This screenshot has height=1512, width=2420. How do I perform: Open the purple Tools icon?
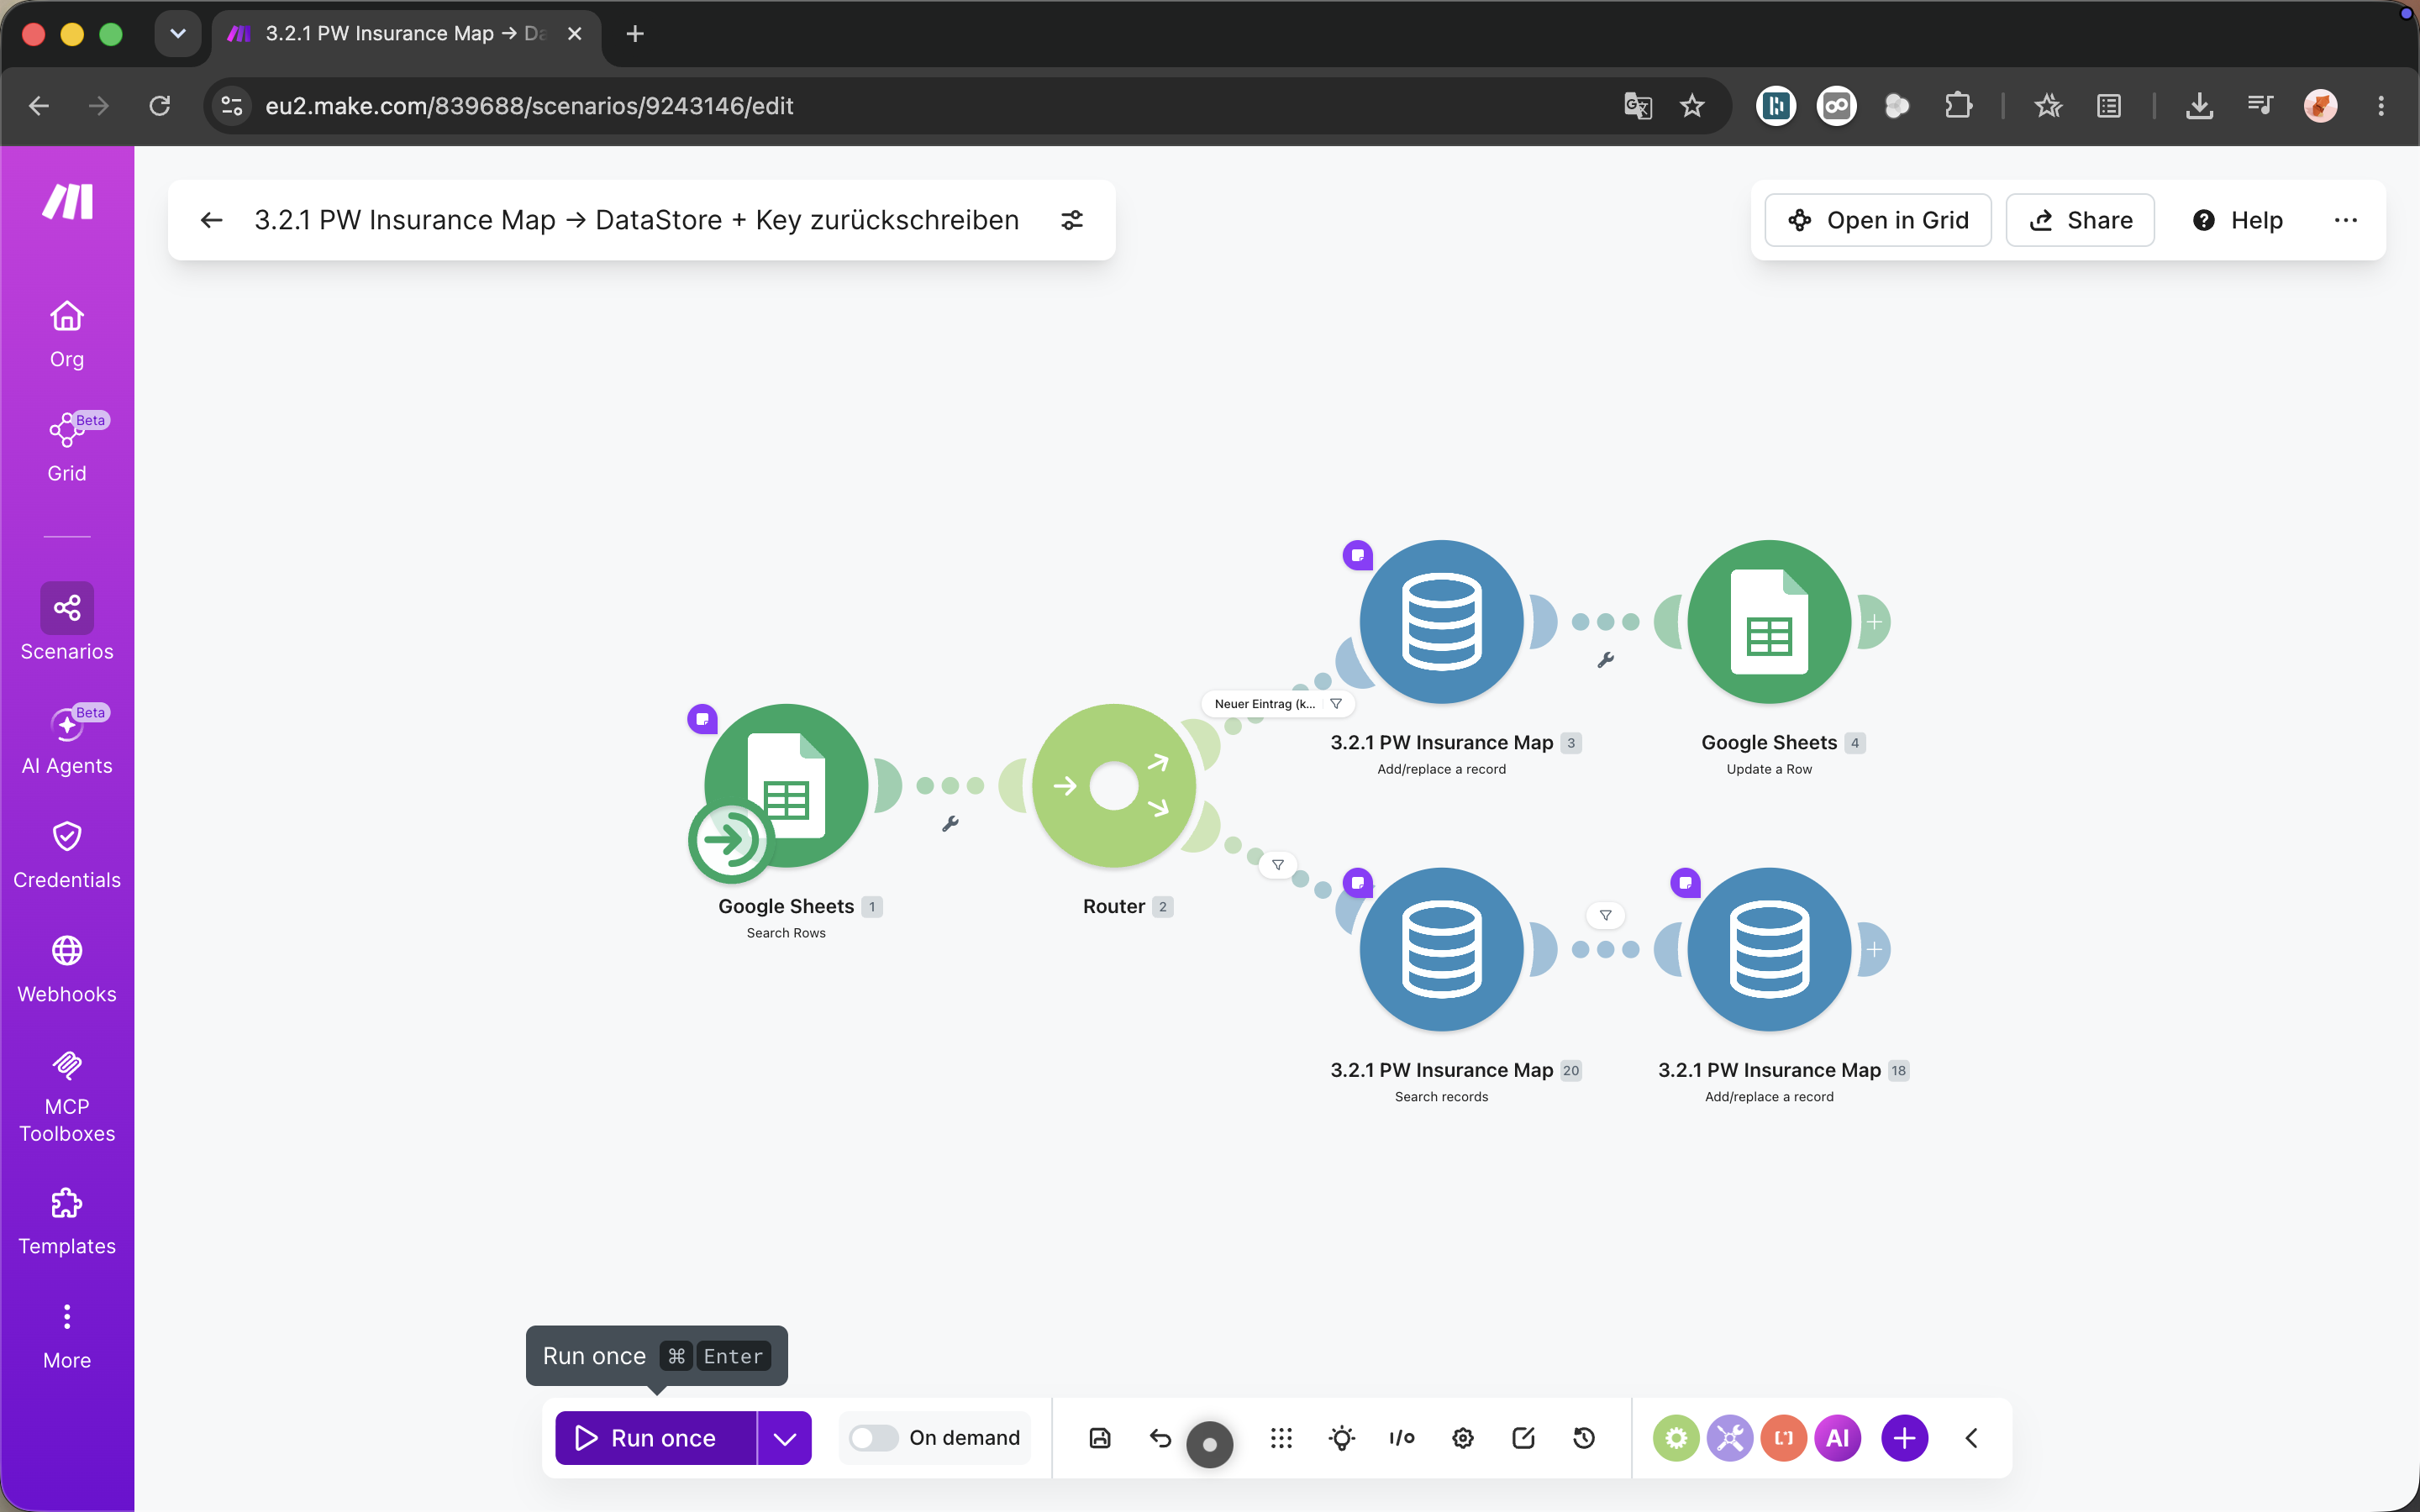click(1730, 1438)
